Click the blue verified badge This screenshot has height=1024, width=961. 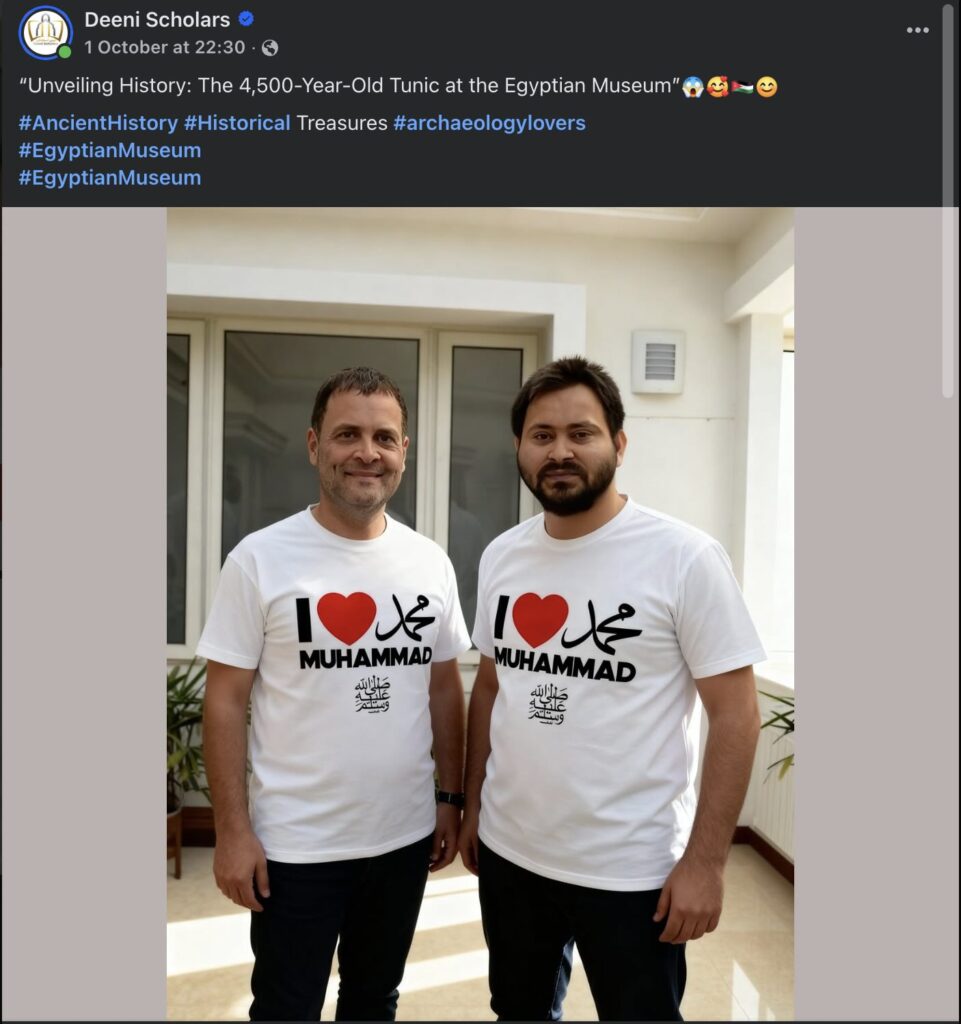tap(247, 19)
